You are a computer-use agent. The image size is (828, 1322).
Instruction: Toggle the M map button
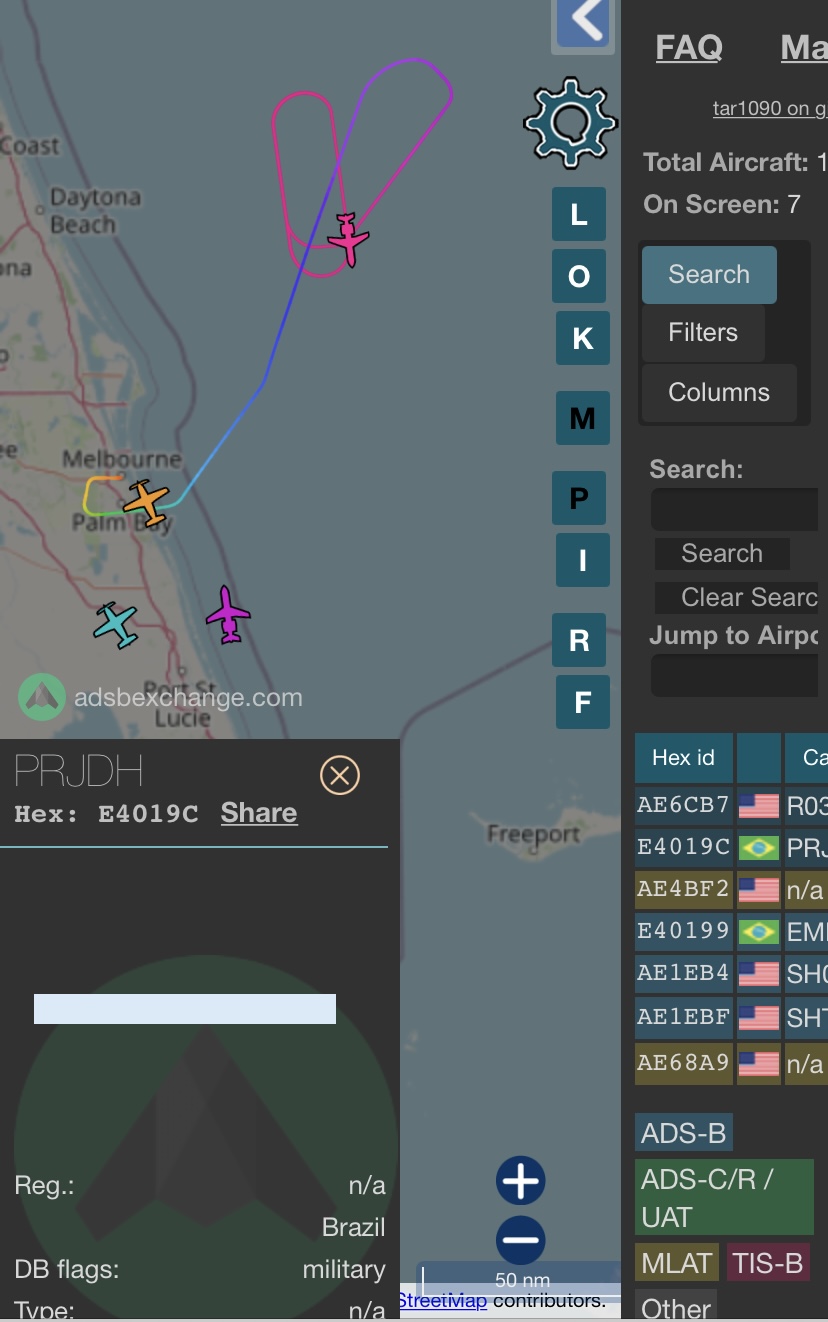(582, 418)
